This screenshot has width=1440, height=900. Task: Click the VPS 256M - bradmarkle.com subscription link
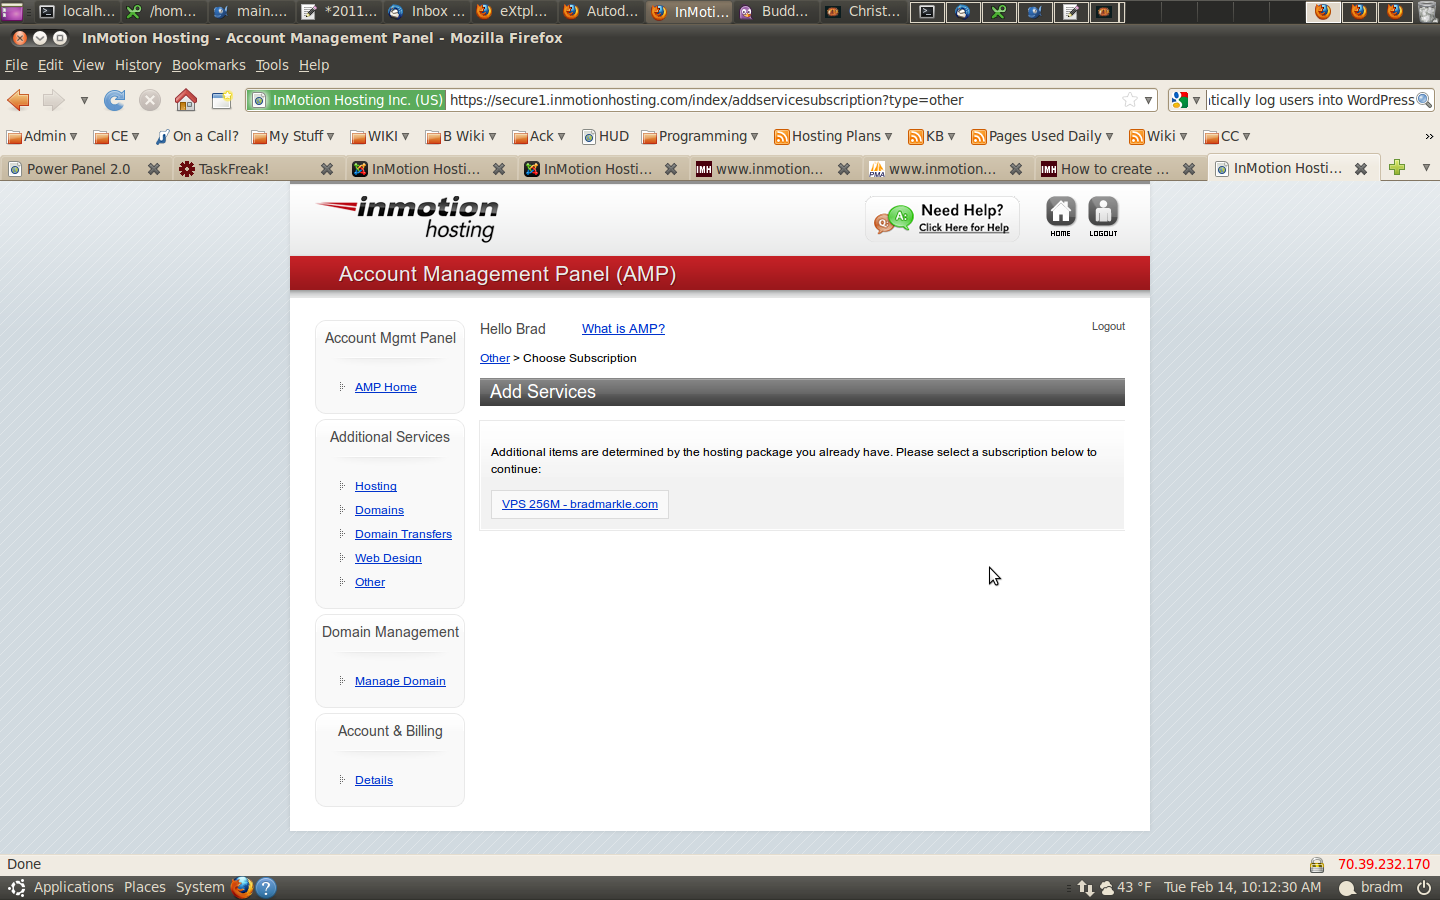tap(580, 504)
